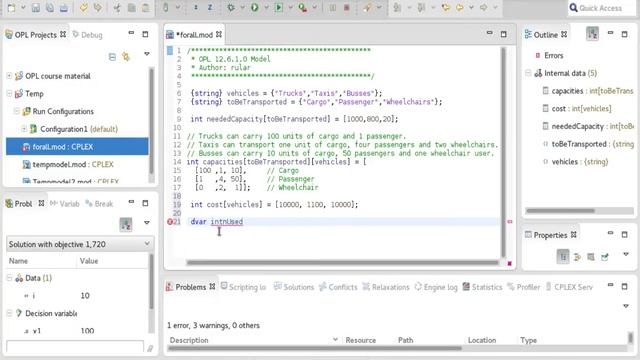This screenshot has width=640, height=360.
Task: Click the Save toolbar icon
Action: coord(36,7)
